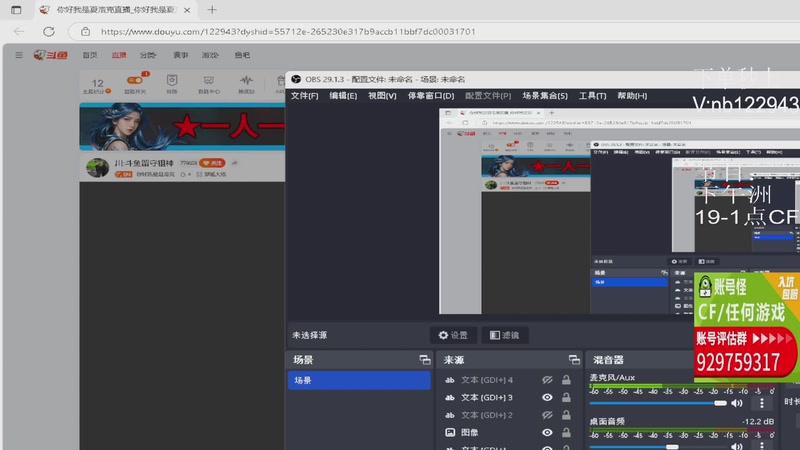800x450 pixels.
Task: Select the 场景 scene item
Action: pyautogui.click(x=359, y=380)
